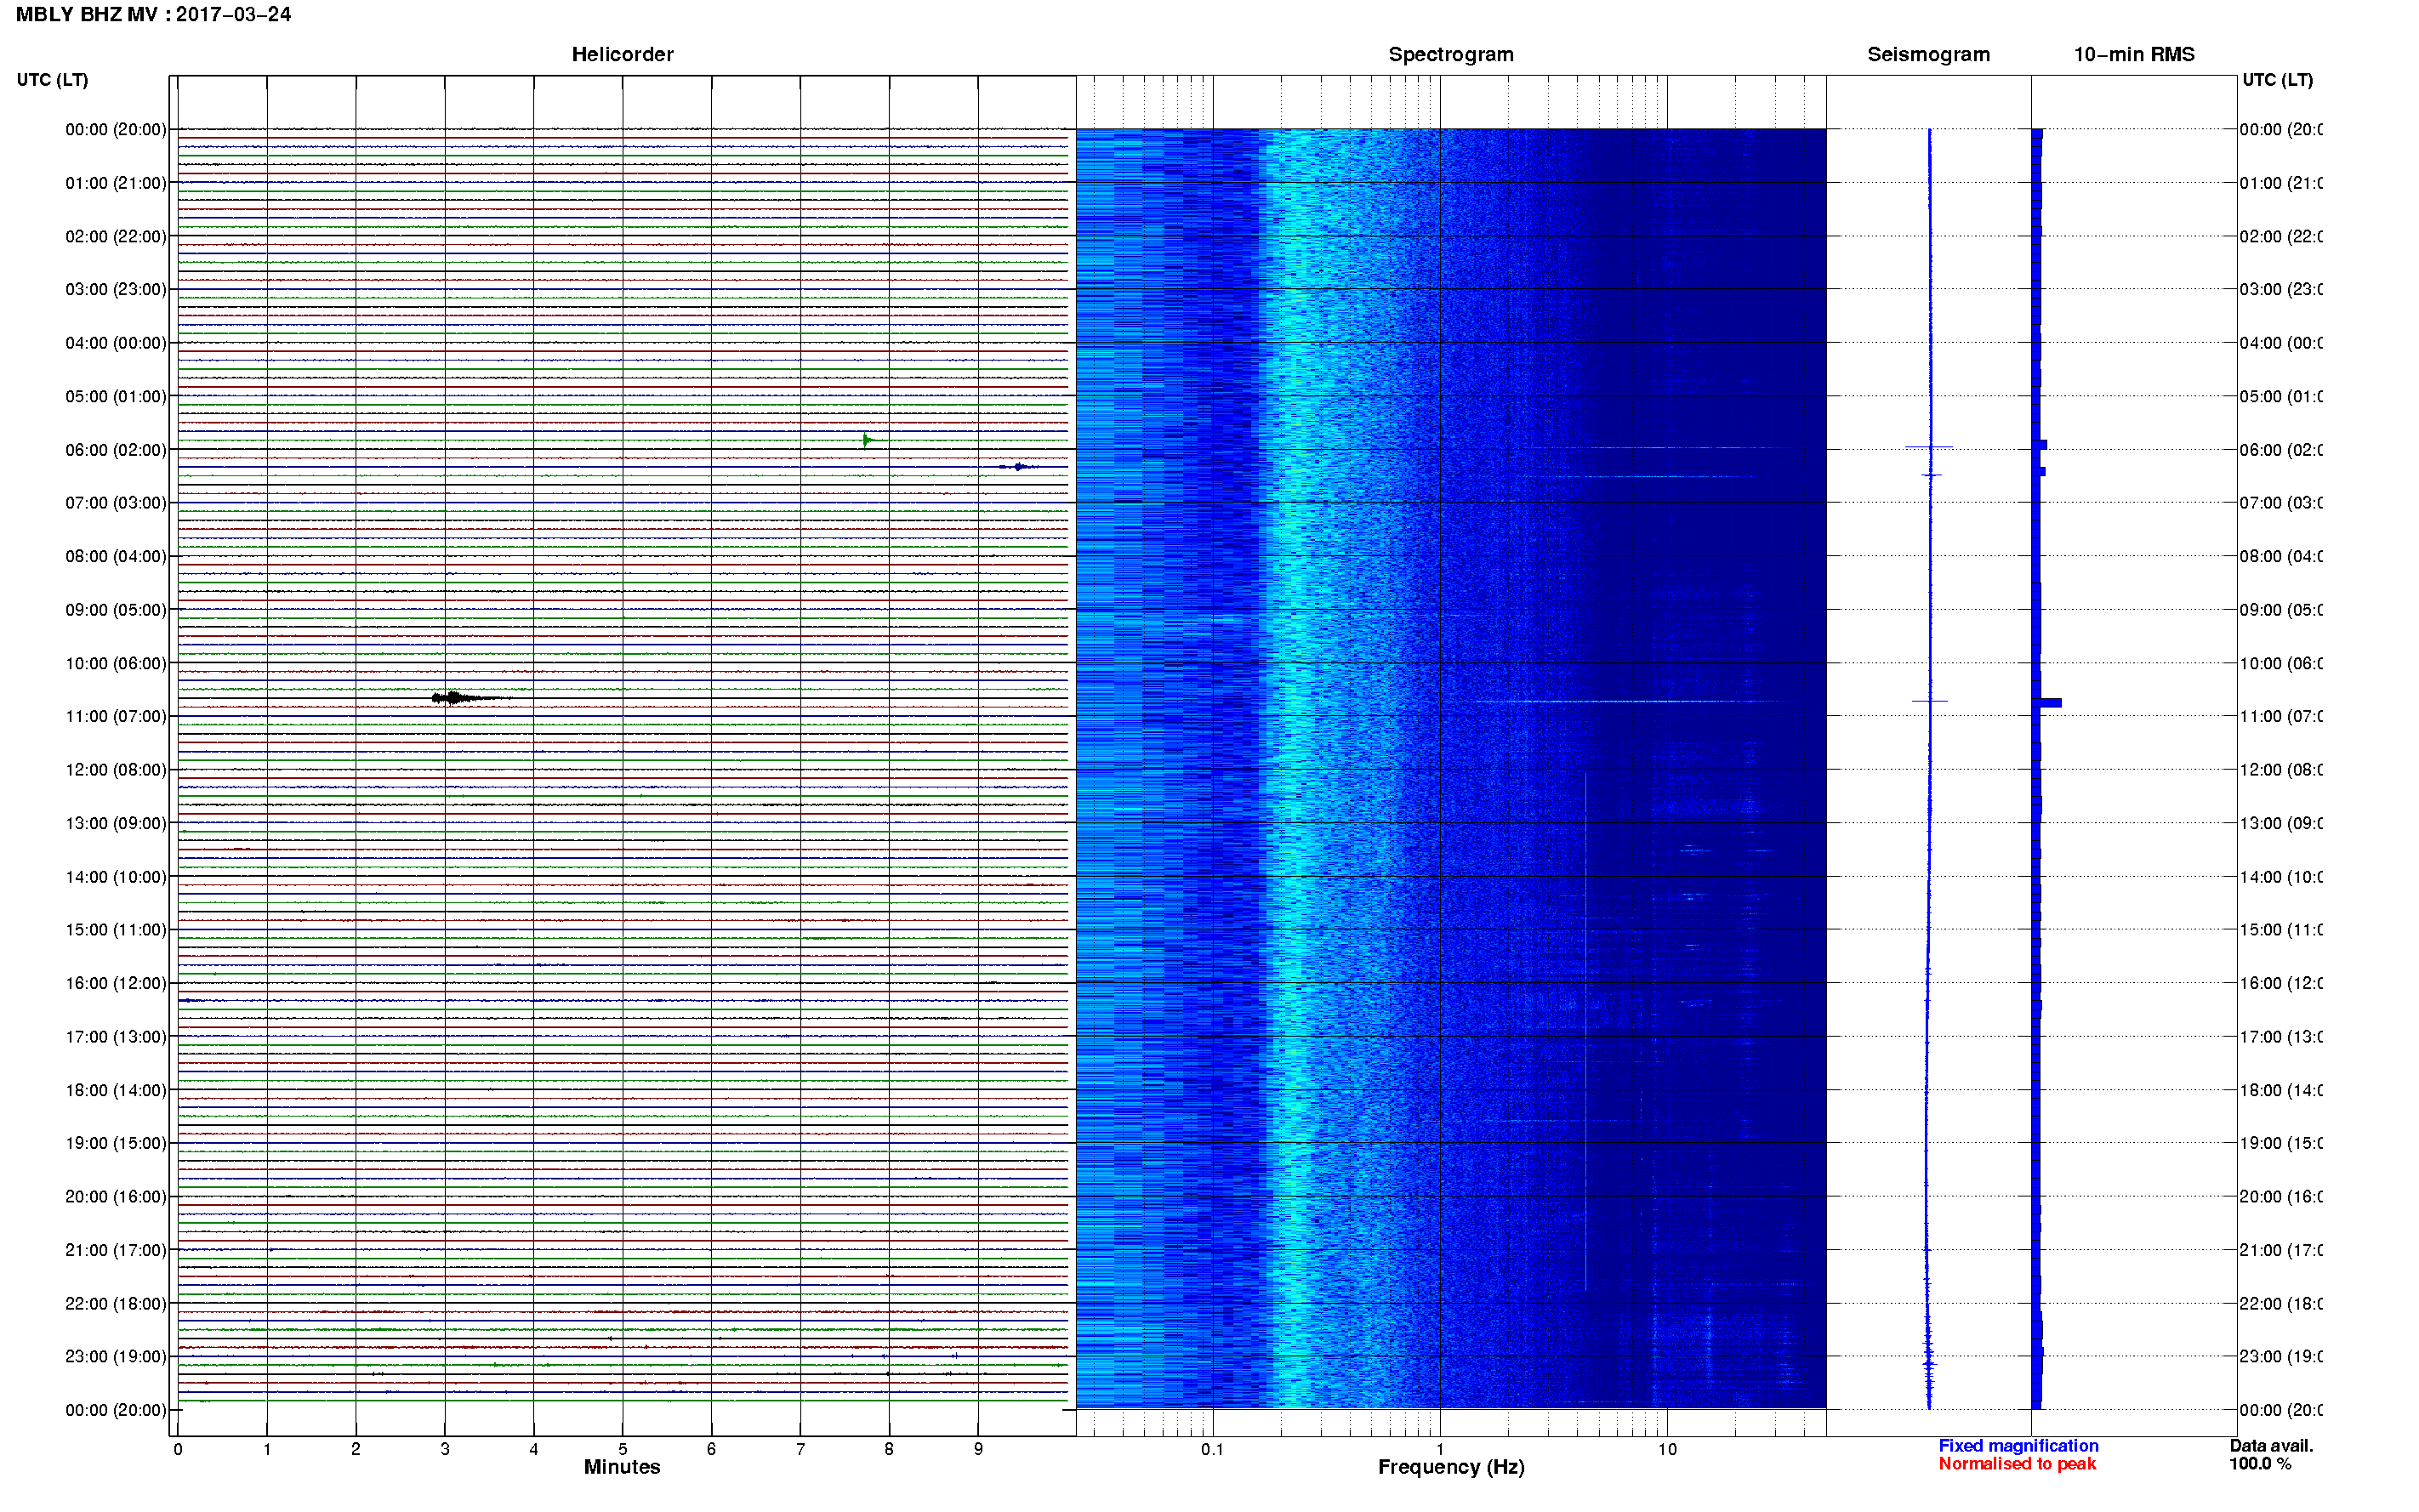The image size is (2419, 1512).
Task: Click the left '03:00 (23:00)' time label
Action: (116, 289)
